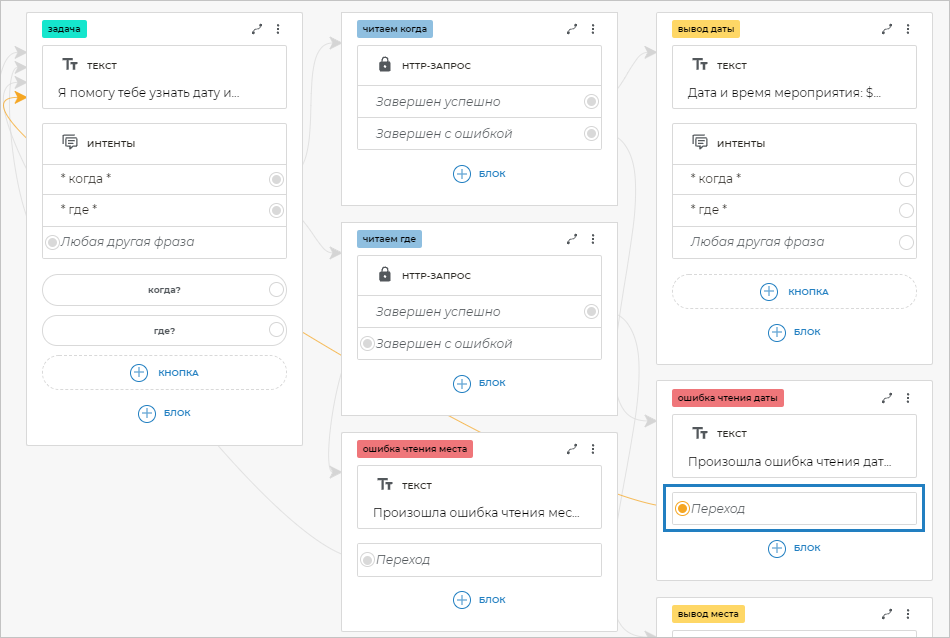Screen dimensions: 950x638
Task: Click connection icon on 'ошибка чтения места'
Action: click(572, 450)
